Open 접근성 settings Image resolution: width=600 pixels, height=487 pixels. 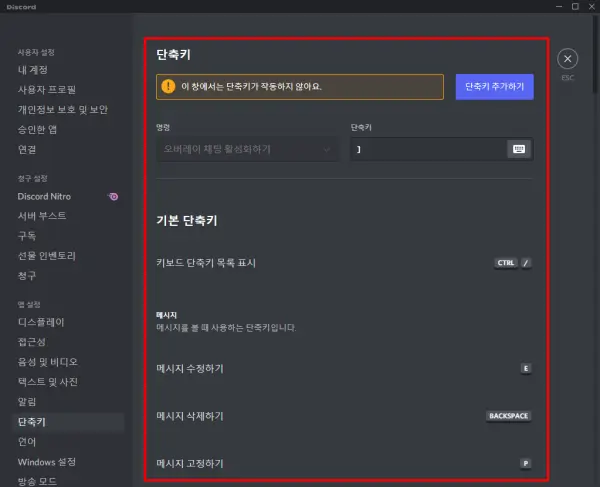tap(32, 342)
